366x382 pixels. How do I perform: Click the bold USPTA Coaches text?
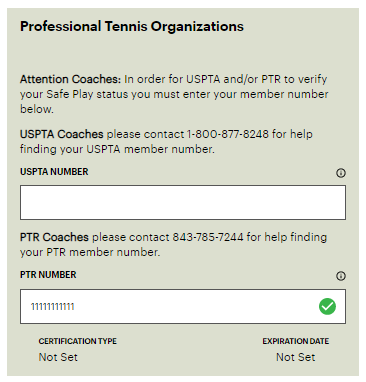[62, 134]
